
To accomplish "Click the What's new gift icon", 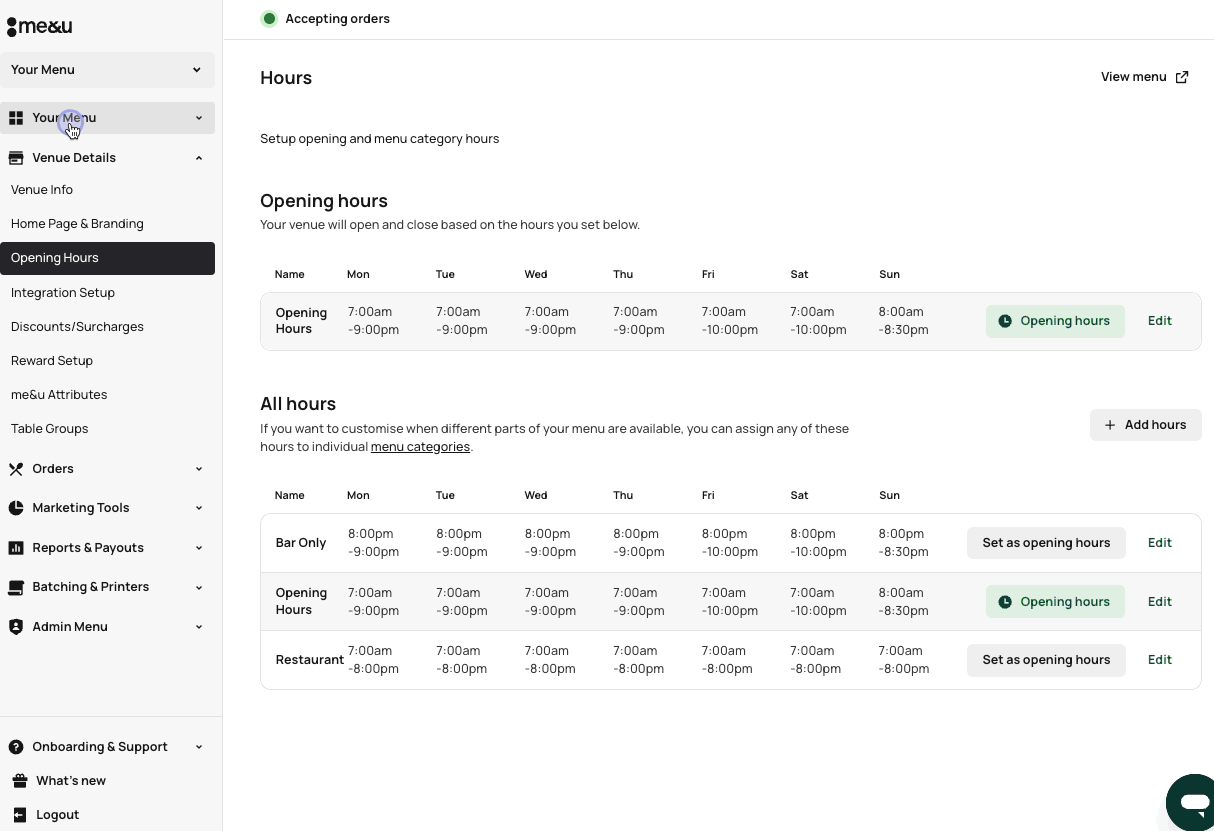I will coord(19,781).
